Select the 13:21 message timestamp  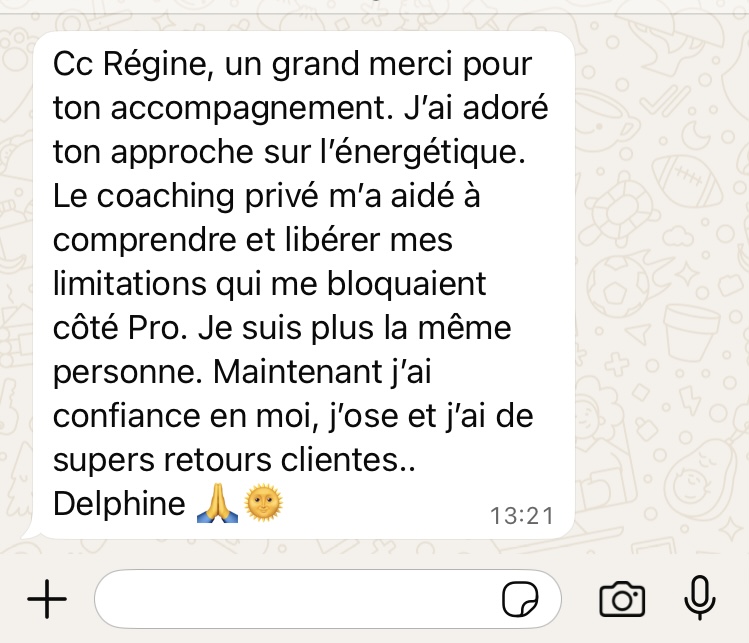522,516
